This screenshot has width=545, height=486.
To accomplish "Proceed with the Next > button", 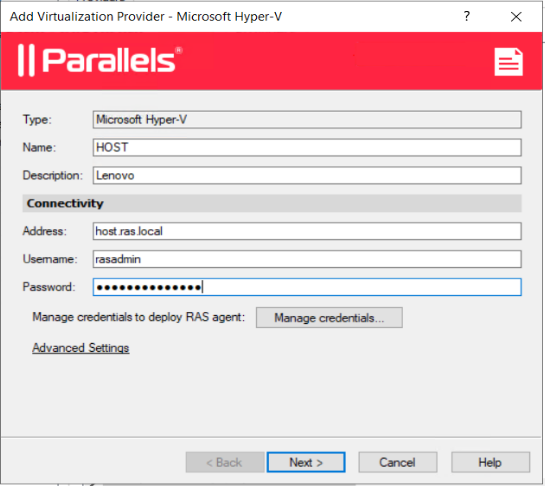I will point(306,462).
